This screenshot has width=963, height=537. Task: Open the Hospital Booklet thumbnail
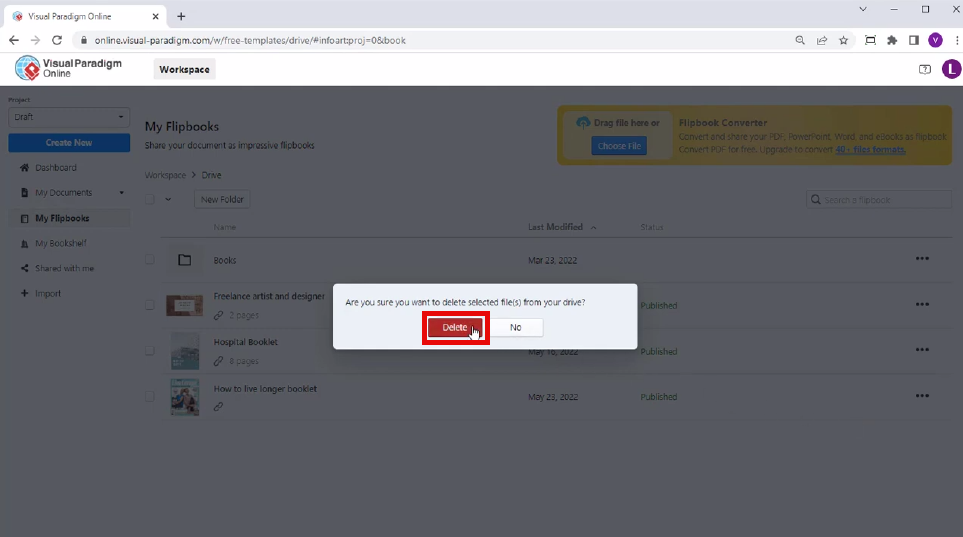click(185, 351)
